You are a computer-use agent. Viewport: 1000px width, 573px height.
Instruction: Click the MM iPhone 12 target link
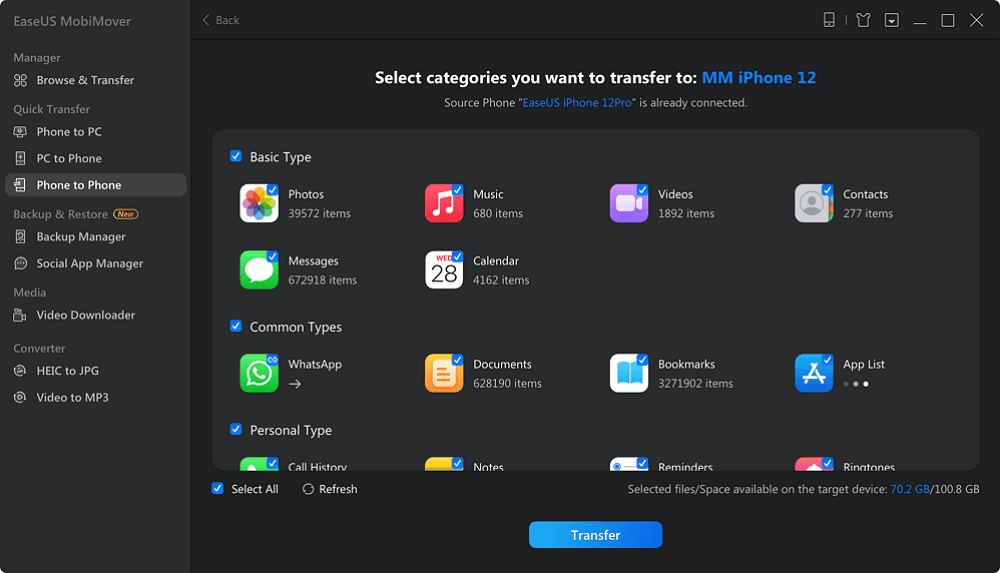759,78
